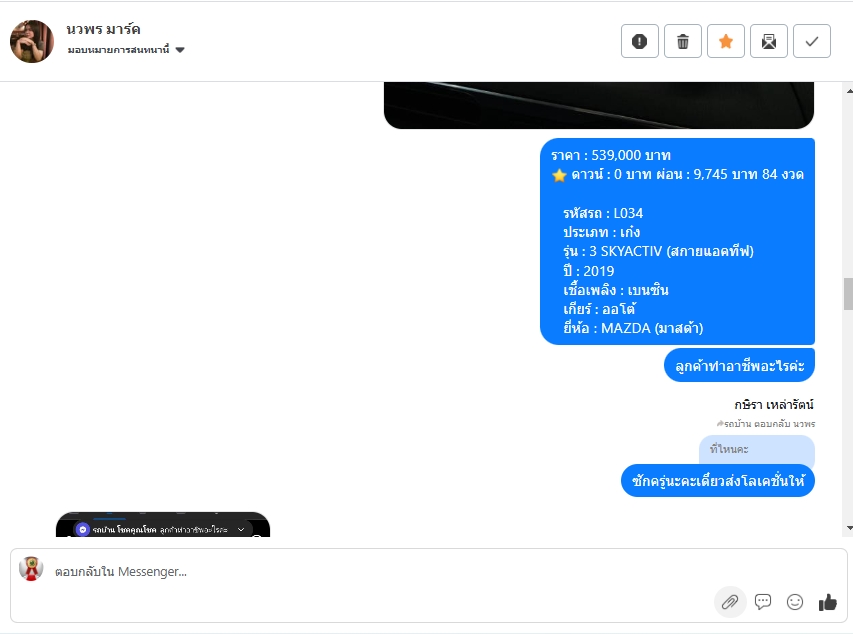
Task: Open the car photo at top
Action: [x=599, y=106]
